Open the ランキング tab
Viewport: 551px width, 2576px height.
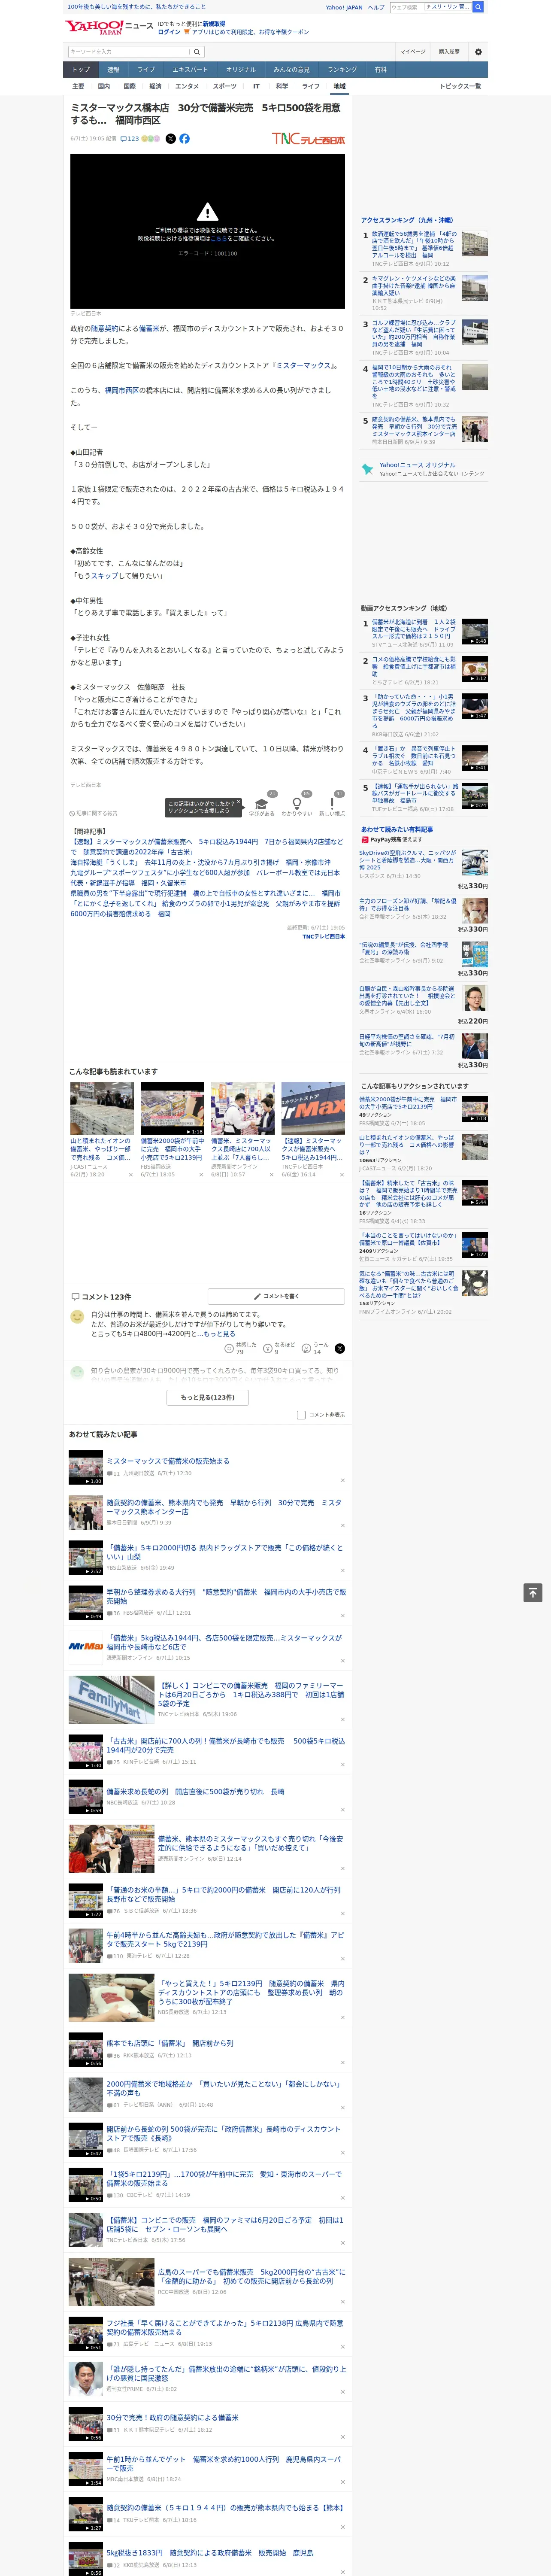point(342,70)
